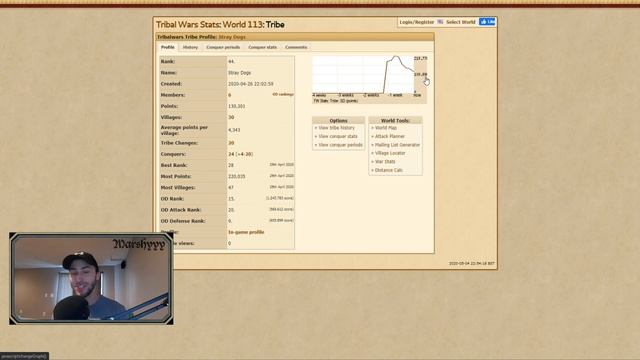Click View conquer periods in Options
Image resolution: width=640 pixels, height=360 pixels.
[340, 145]
